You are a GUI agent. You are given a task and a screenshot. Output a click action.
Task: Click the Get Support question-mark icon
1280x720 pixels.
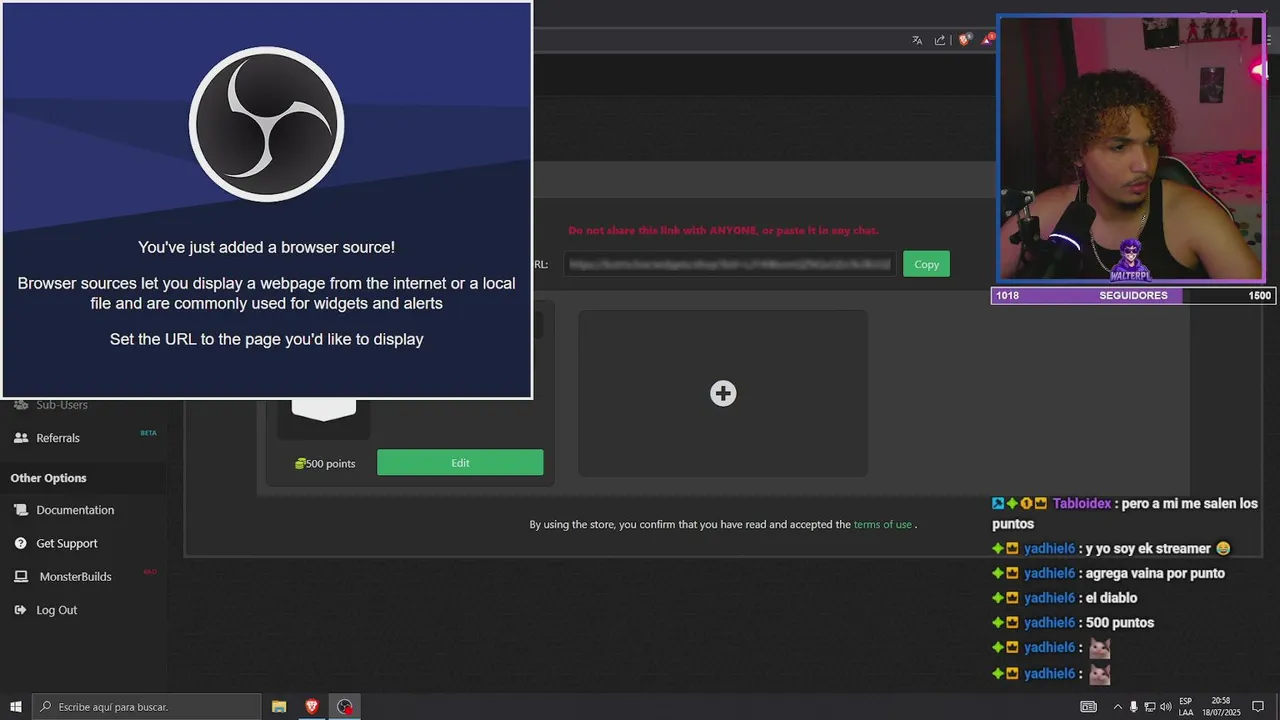20,543
